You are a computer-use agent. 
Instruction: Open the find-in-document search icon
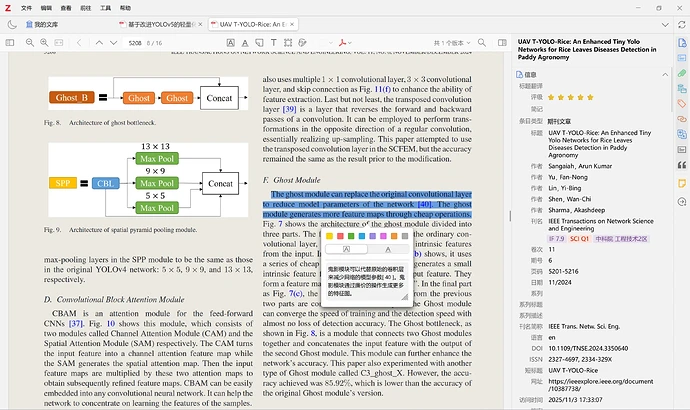point(482,43)
